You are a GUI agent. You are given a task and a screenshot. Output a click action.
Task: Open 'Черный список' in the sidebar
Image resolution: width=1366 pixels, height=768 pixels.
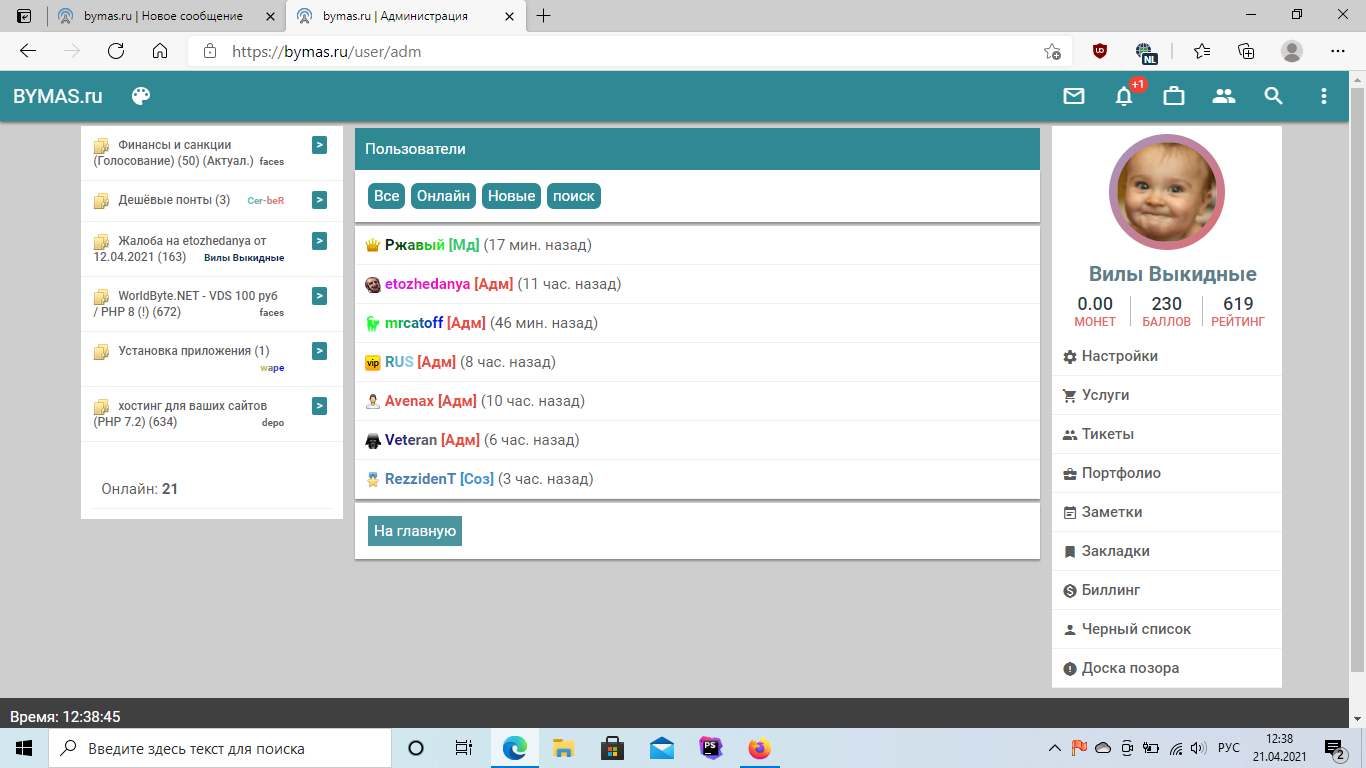click(x=1136, y=630)
